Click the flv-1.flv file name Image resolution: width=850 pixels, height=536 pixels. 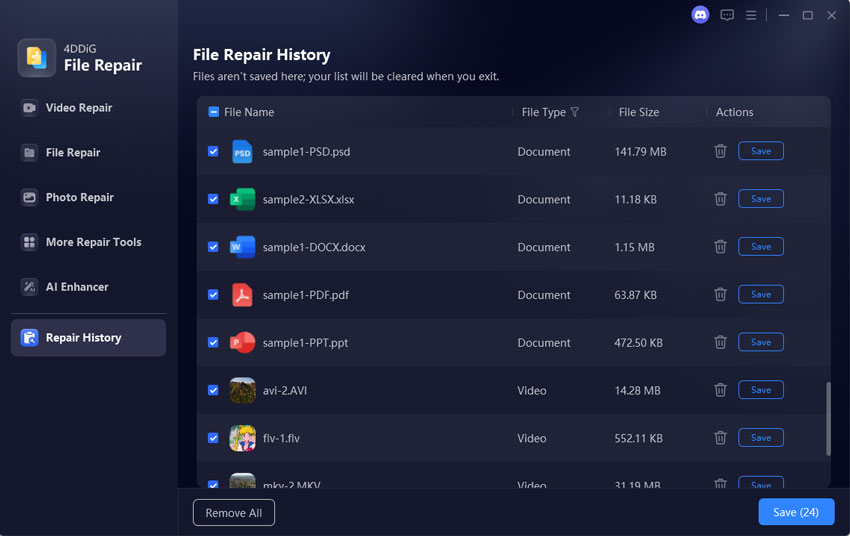click(x=281, y=438)
